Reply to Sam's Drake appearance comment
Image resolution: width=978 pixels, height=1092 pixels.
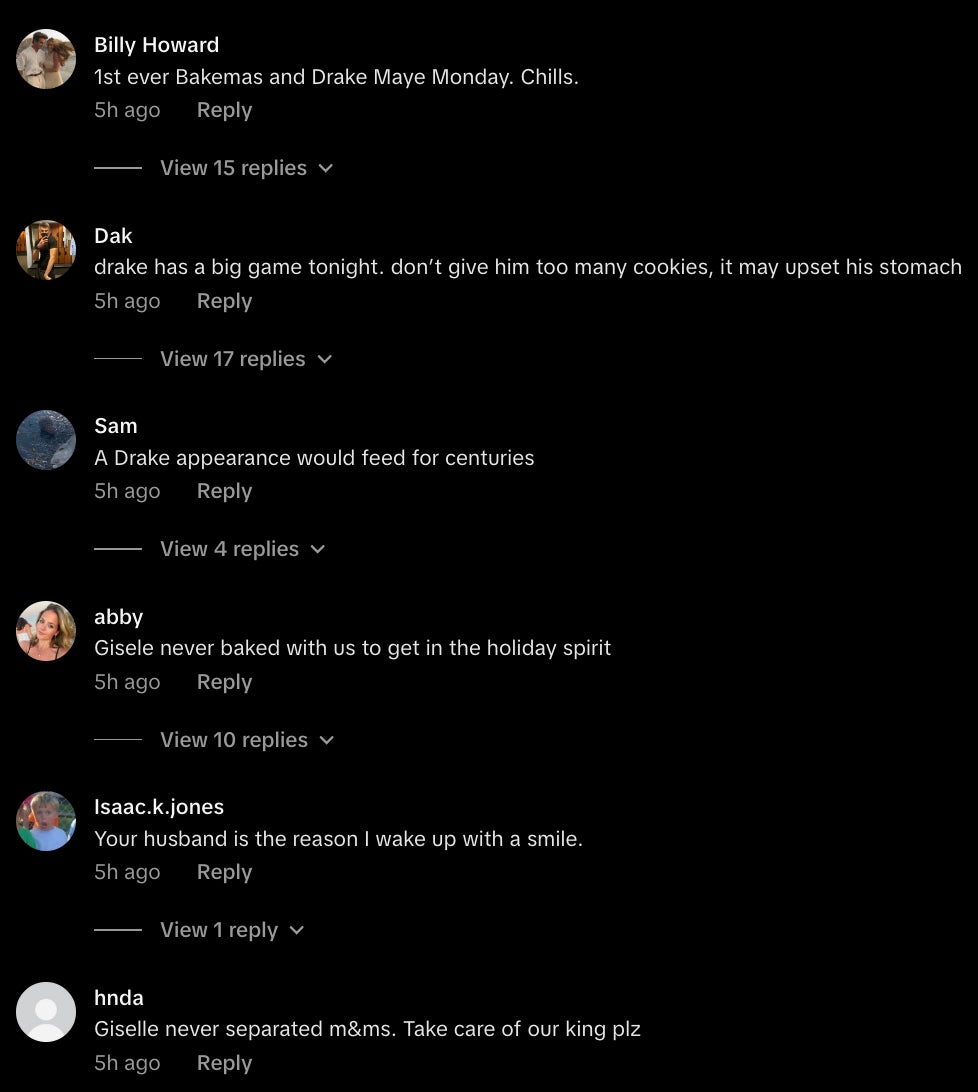pyautogui.click(x=224, y=491)
